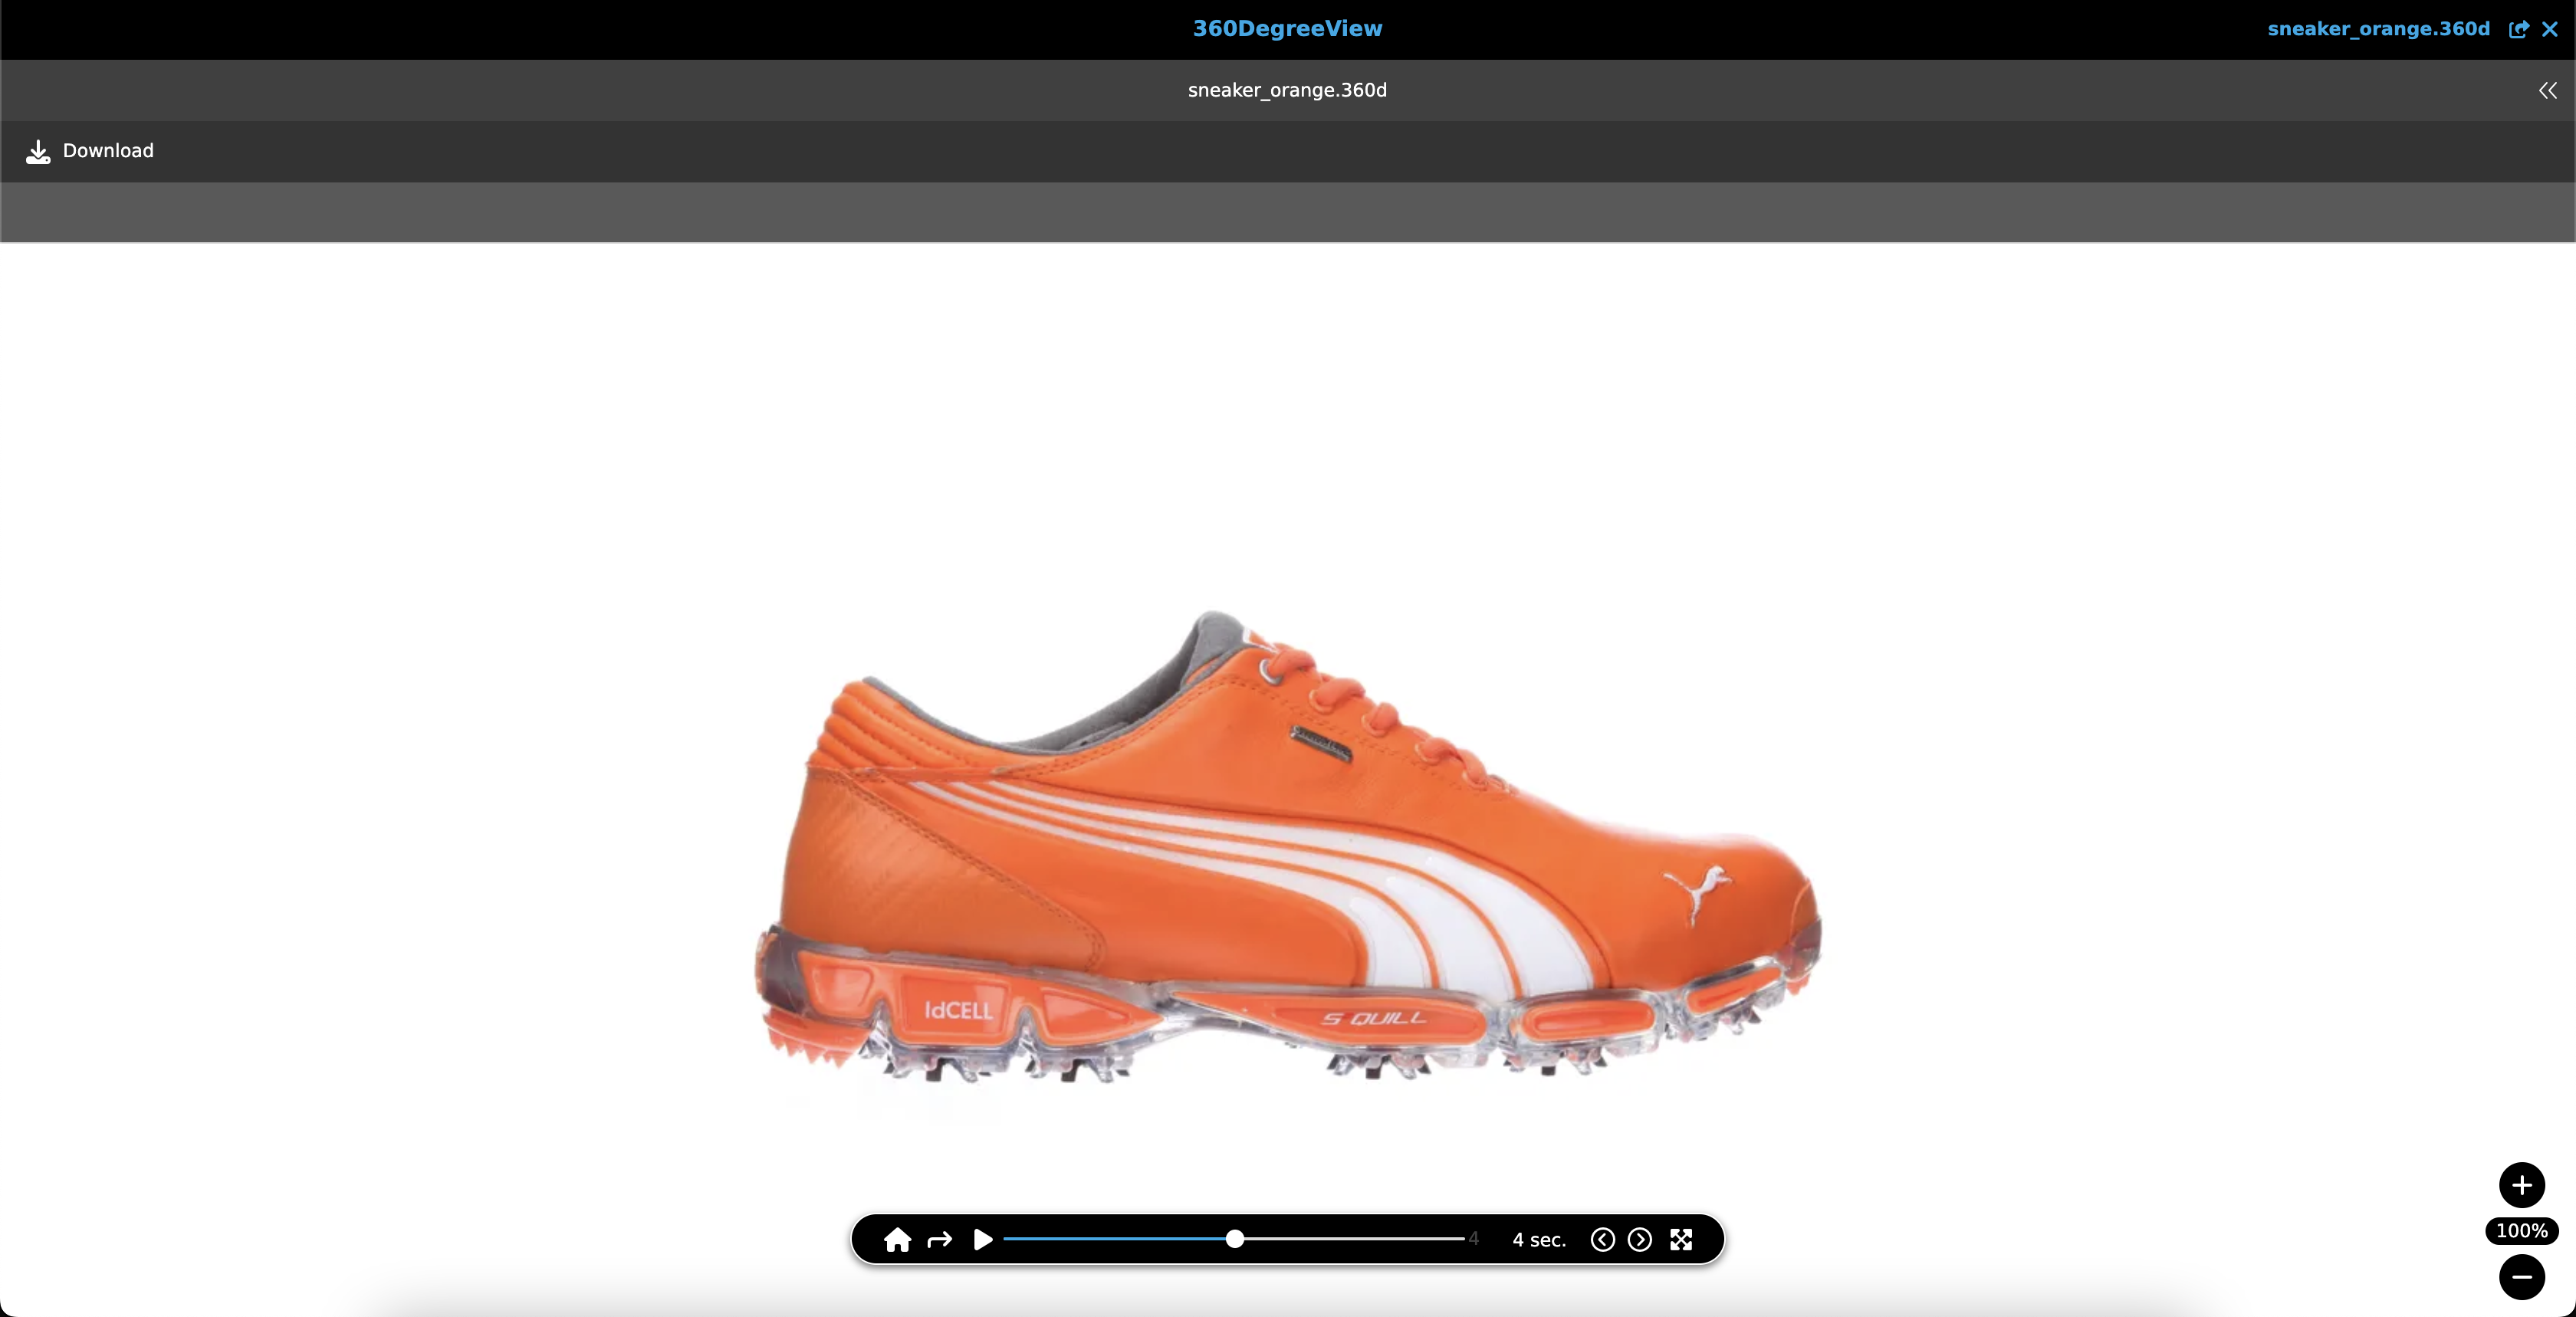Toggle rotation direction with the curved arrow
This screenshot has width=2576, height=1317.
pos(939,1240)
